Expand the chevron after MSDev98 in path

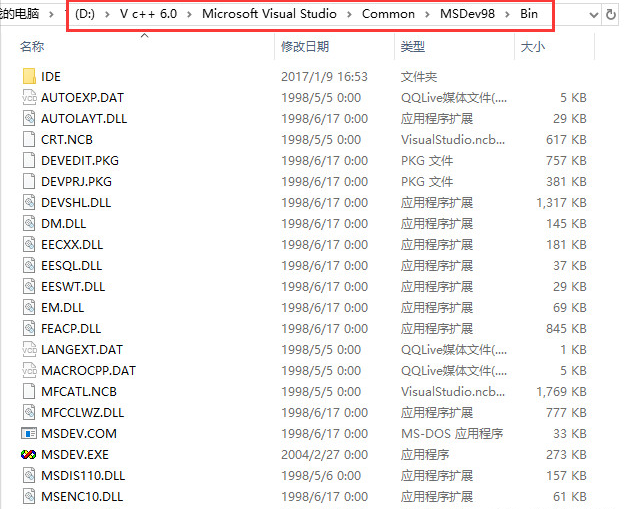507,15
